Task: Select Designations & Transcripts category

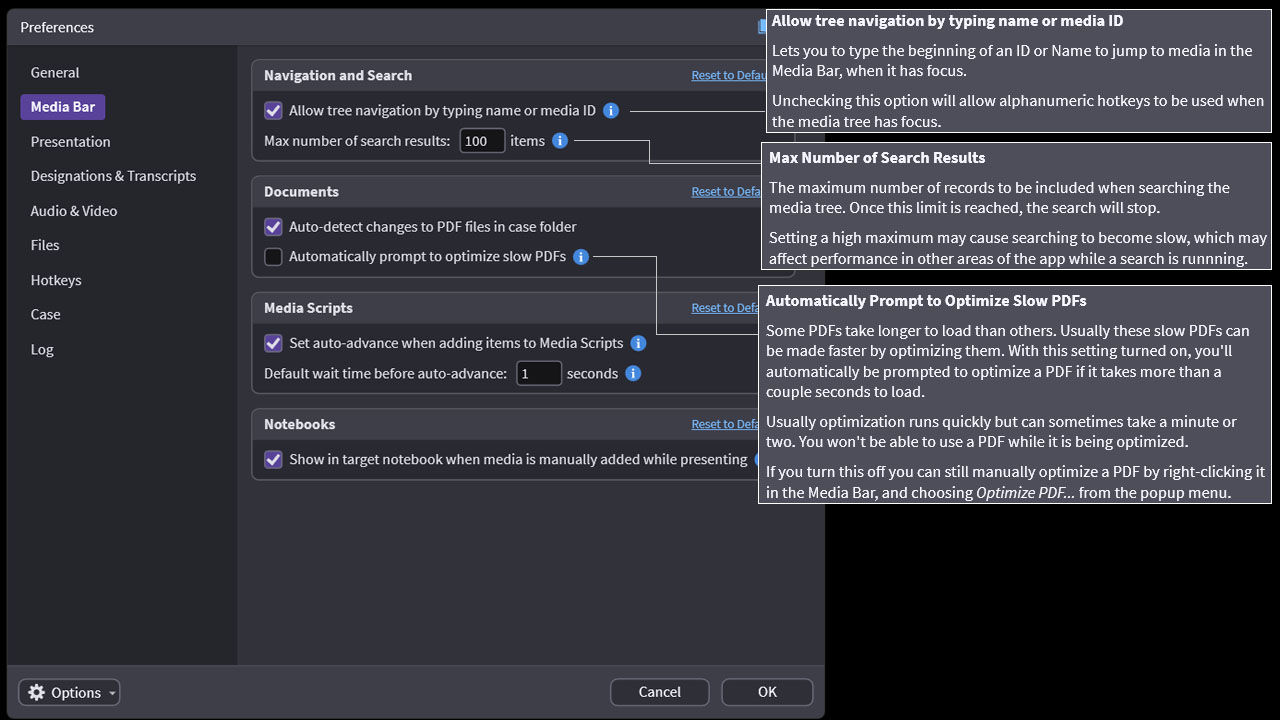Action: [113, 176]
